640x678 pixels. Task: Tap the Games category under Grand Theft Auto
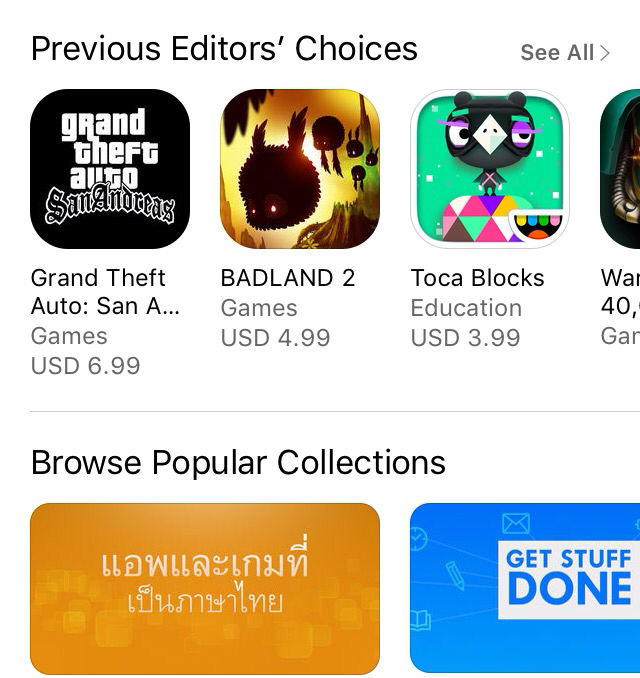point(69,336)
